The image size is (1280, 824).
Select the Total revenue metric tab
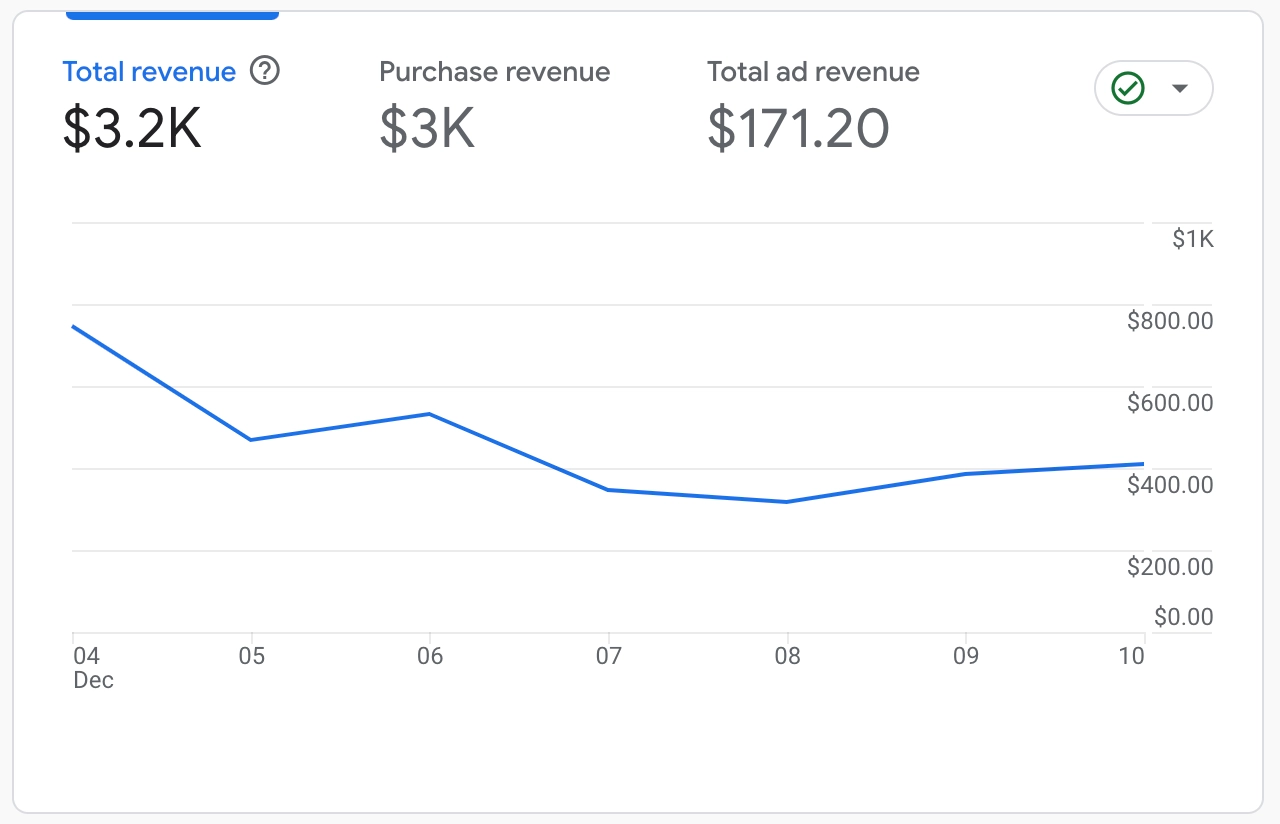click(x=149, y=72)
